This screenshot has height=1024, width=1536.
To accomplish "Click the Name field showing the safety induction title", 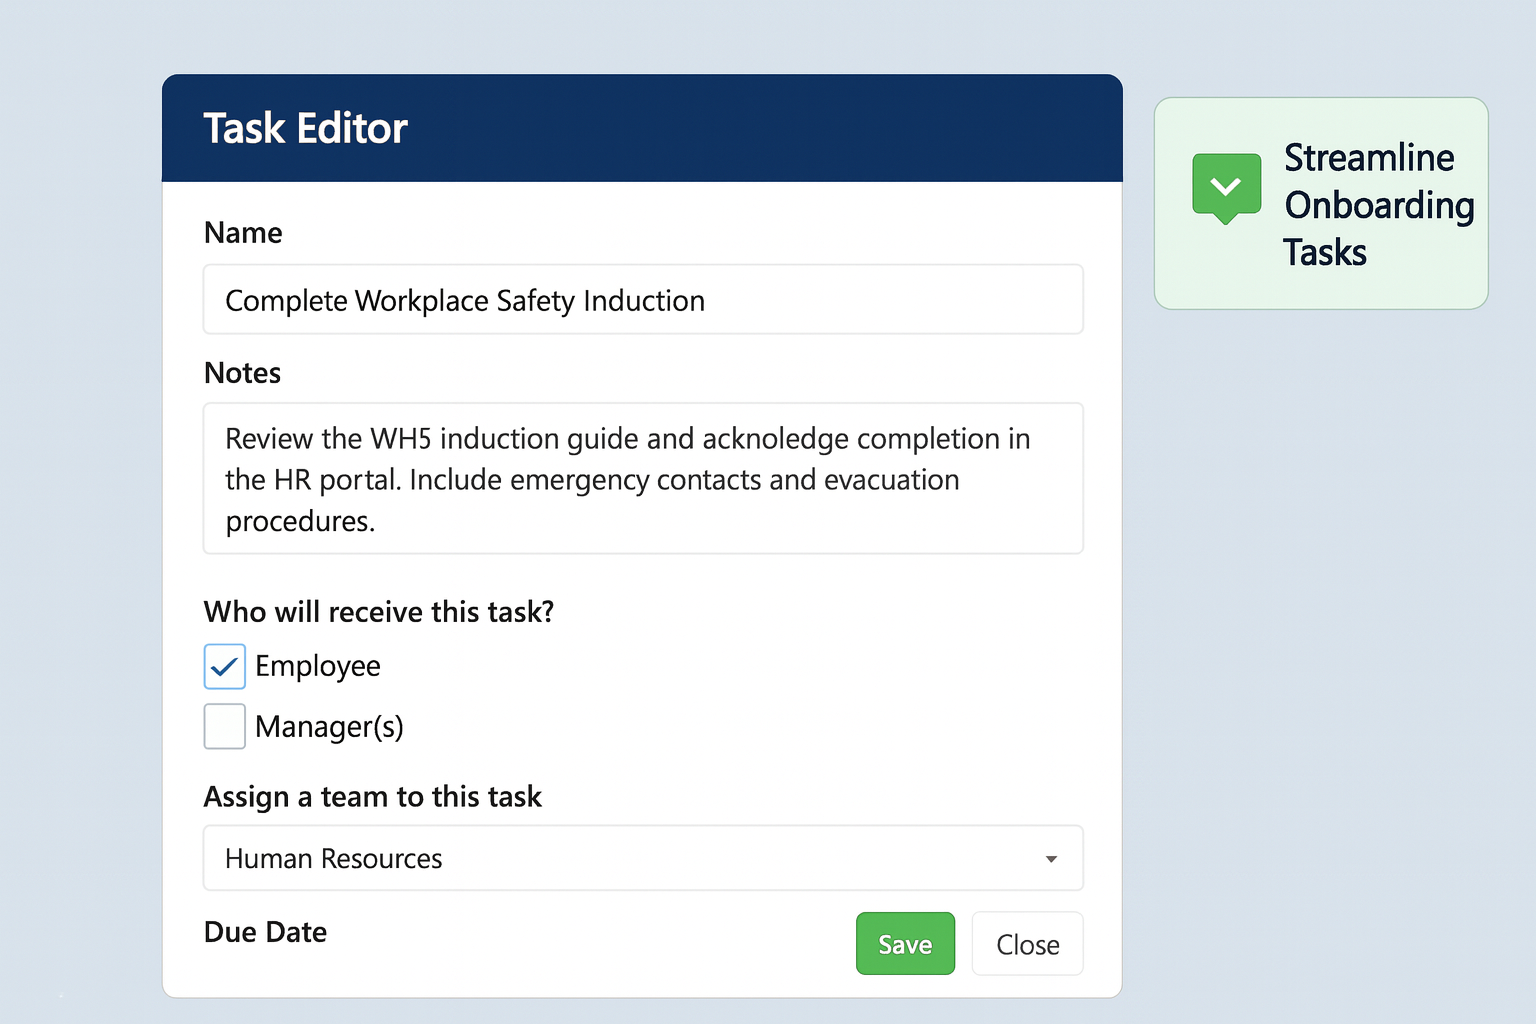I will [x=643, y=299].
